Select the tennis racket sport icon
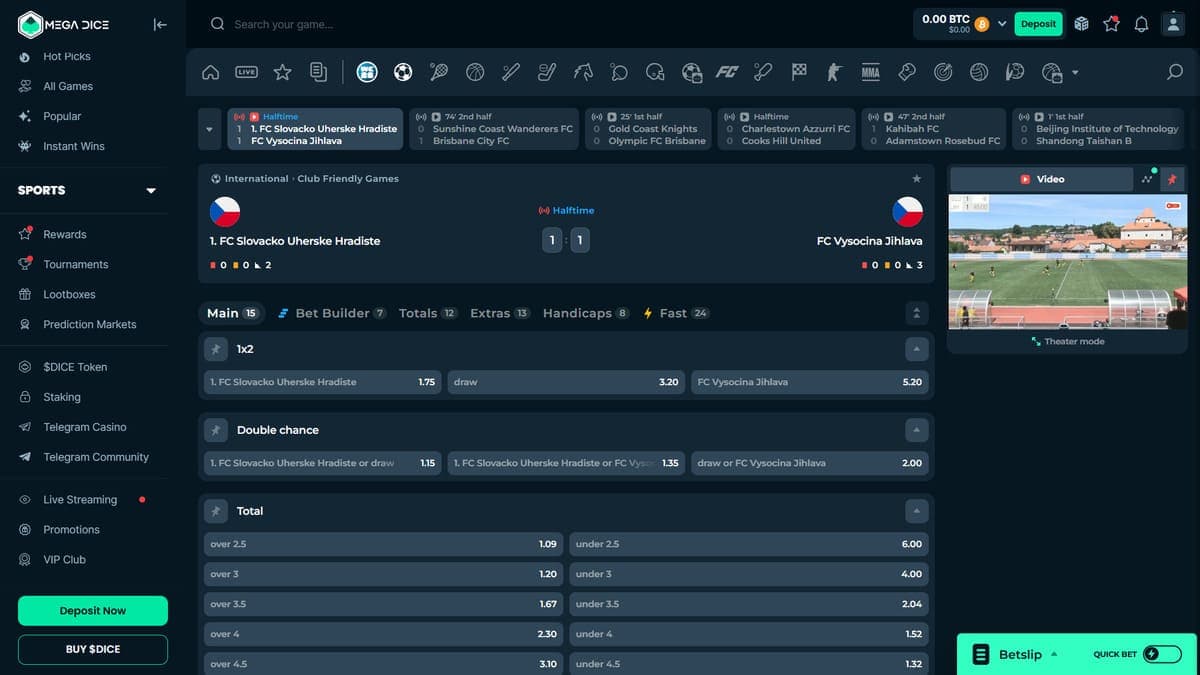Viewport: 1200px width, 675px height. coord(439,72)
